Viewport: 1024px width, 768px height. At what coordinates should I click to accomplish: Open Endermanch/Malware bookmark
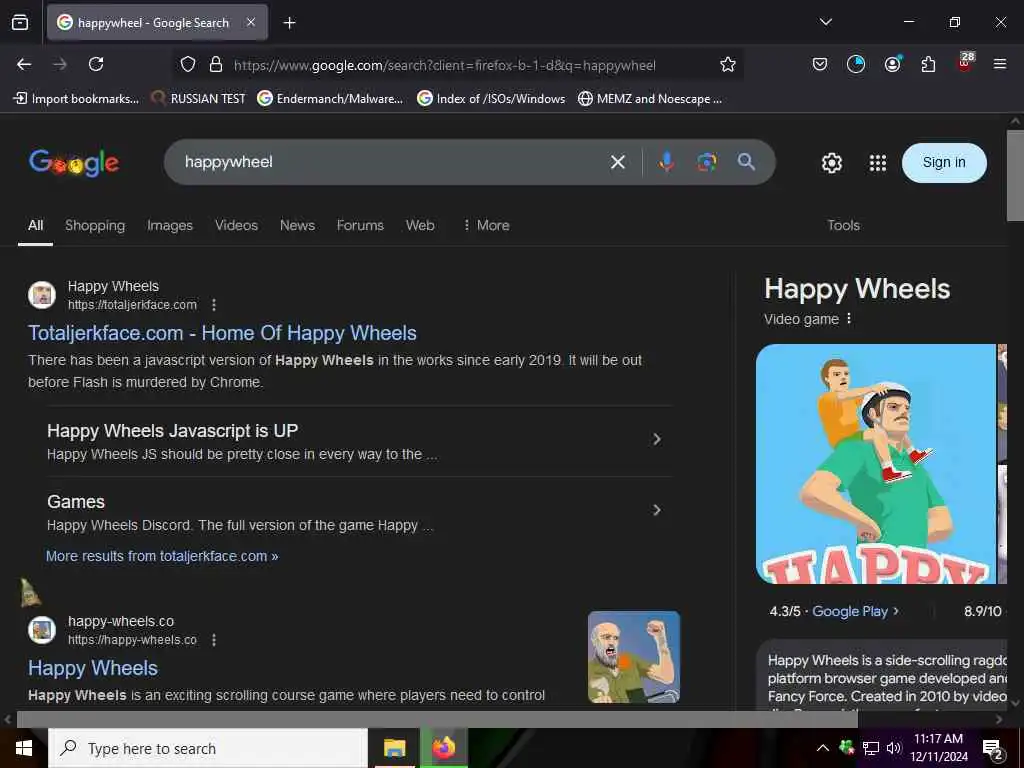[x=330, y=99]
